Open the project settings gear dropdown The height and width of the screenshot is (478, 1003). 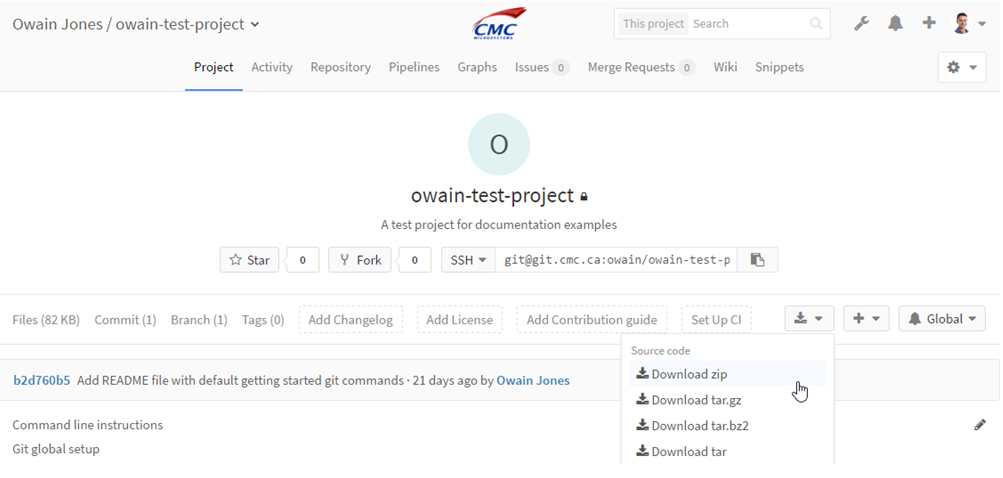pyautogui.click(x=961, y=67)
